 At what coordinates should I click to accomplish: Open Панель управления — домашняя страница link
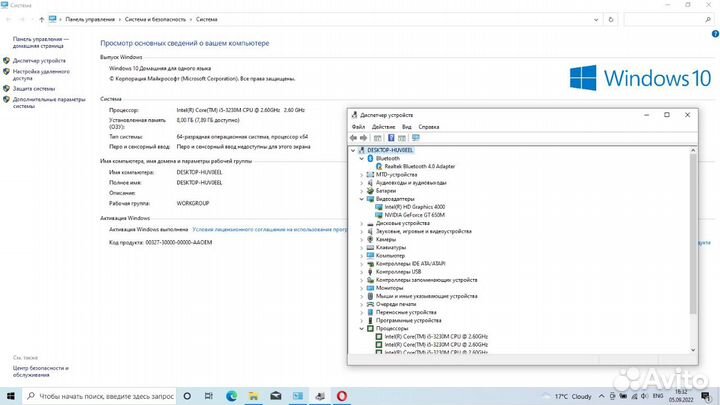click(40, 42)
